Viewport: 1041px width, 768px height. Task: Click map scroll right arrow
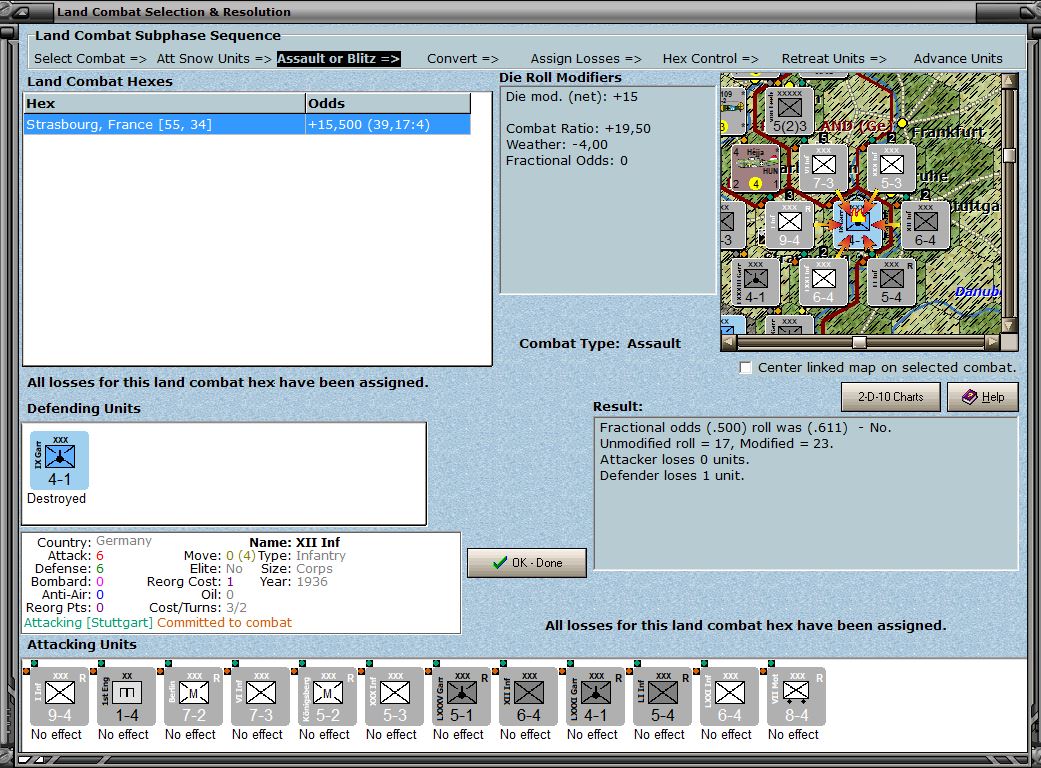[992, 343]
